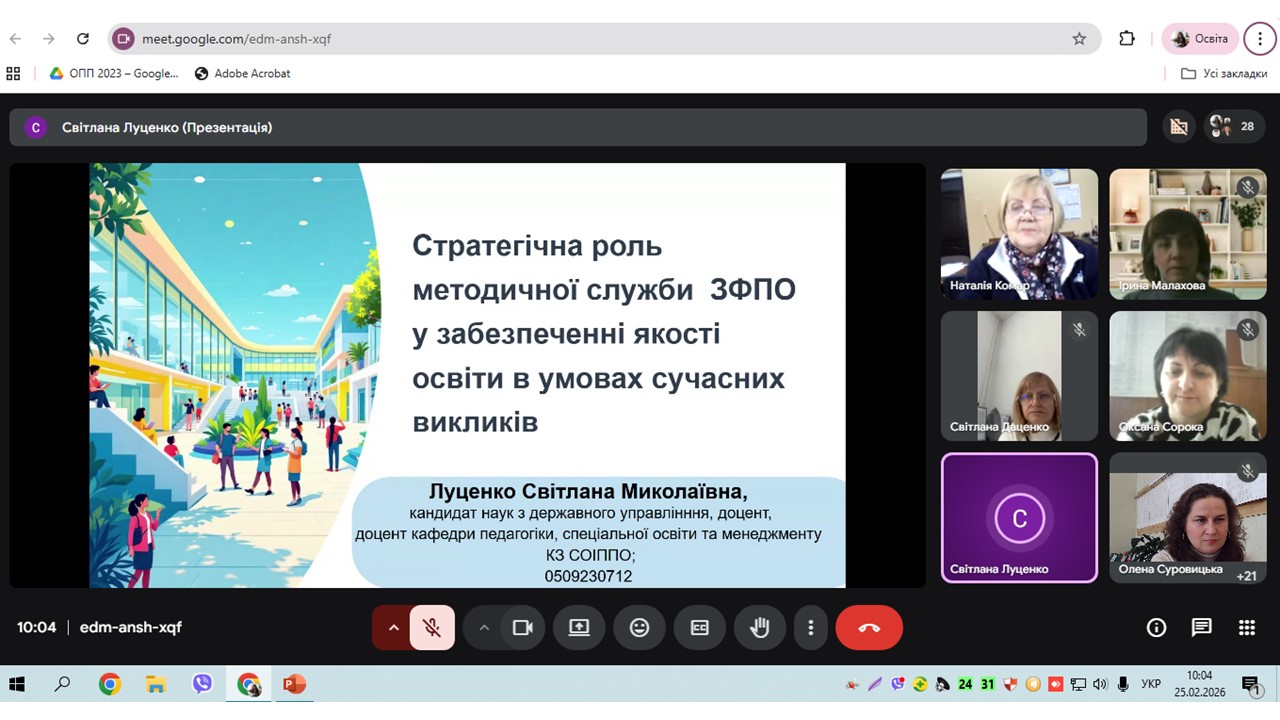The image size is (1280, 720).
Task: Open the Усі закладки bookmarks folder
Action: [1224, 73]
